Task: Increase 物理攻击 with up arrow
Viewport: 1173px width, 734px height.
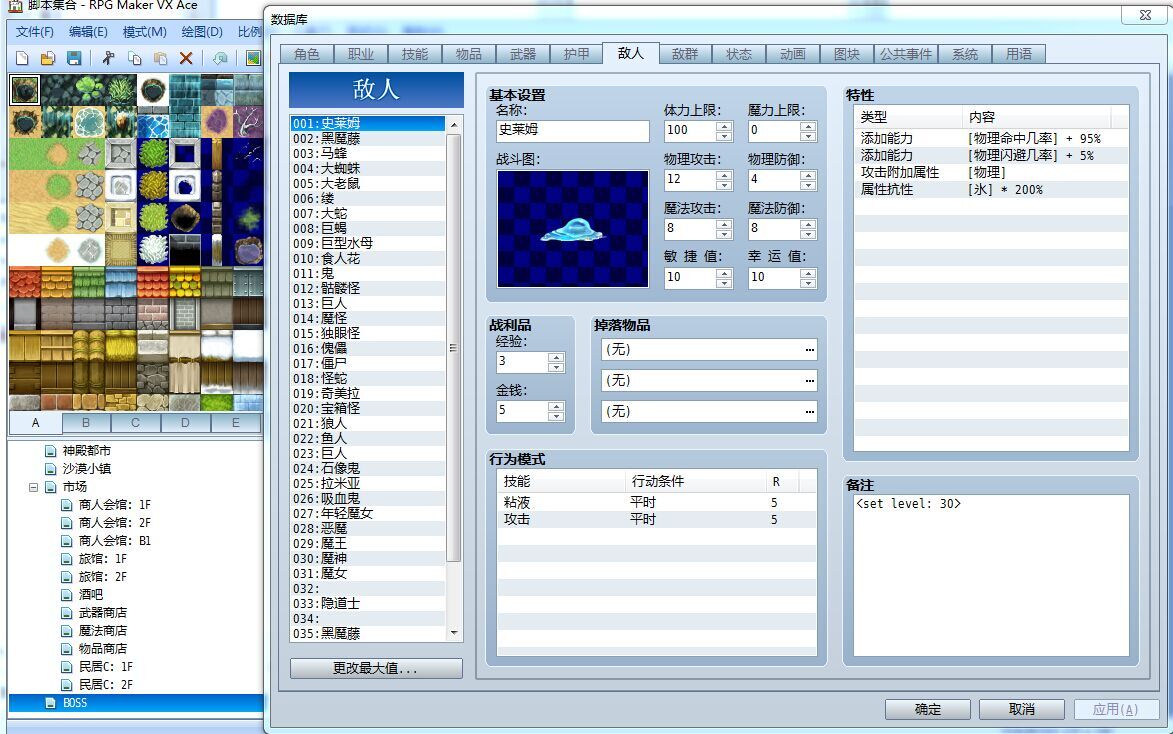Action: click(x=724, y=175)
